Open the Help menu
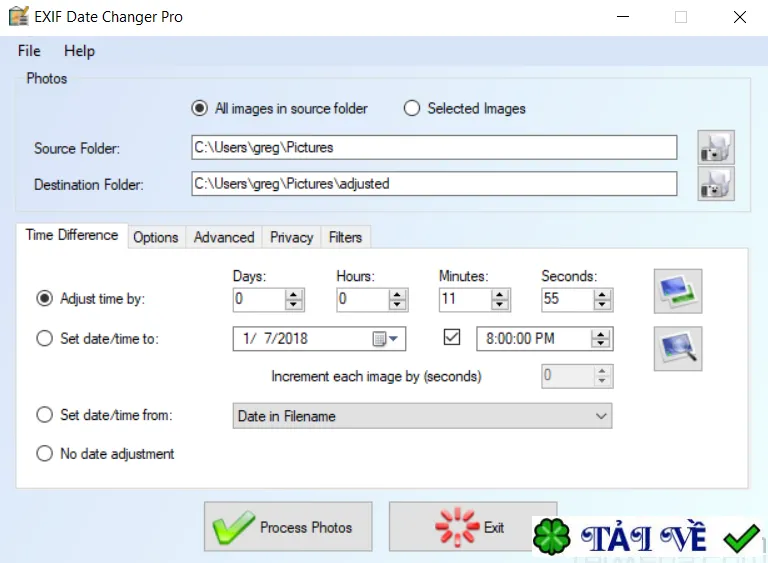Viewport: 768px width, 563px height. pyautogui.click(x=79, y=50)
